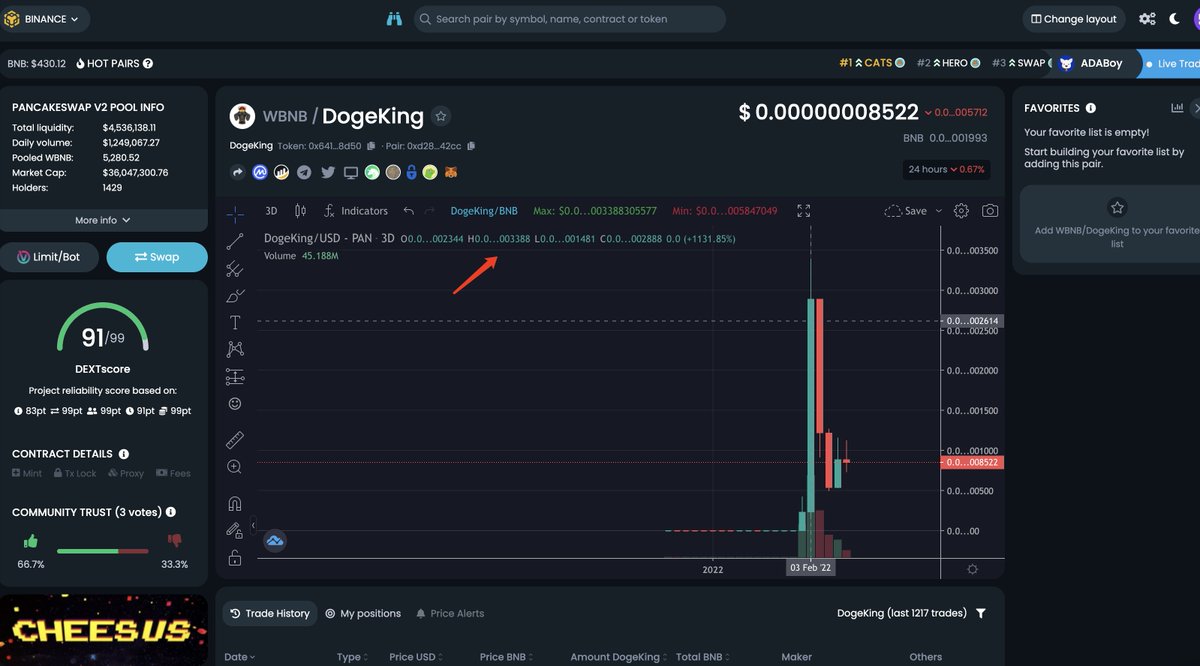Click the Change layout button
1200x666 pixels.
1074,19
